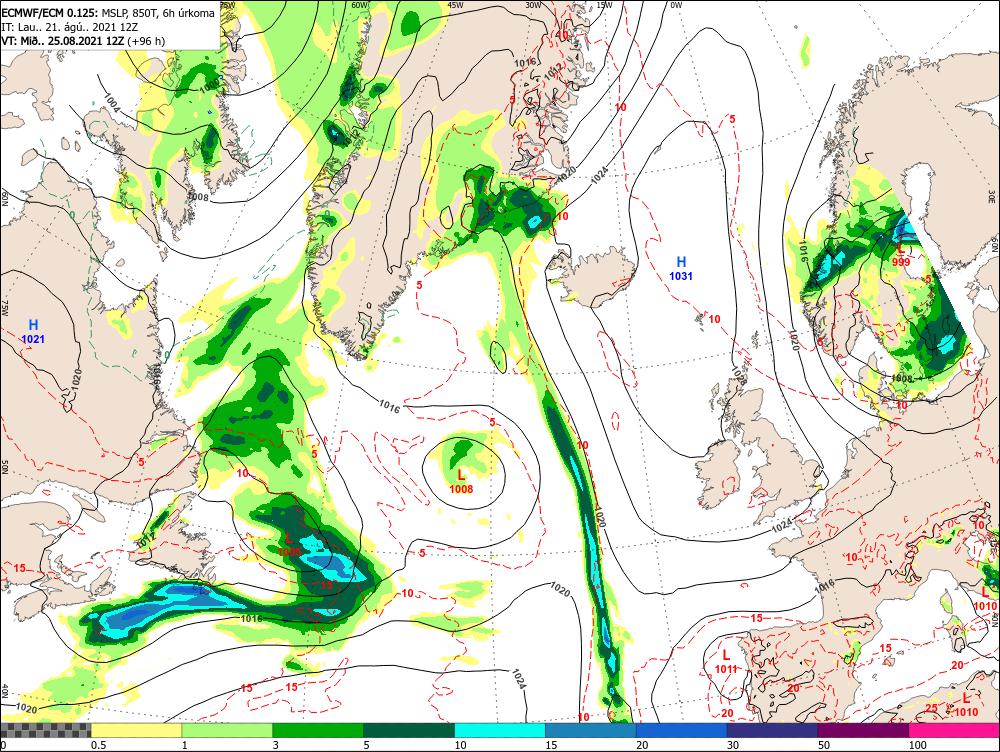Click the dark navy 30–50 mm legend swatch
The height and width of the screenshot is (752, 1000).
(x=772, y=730)
